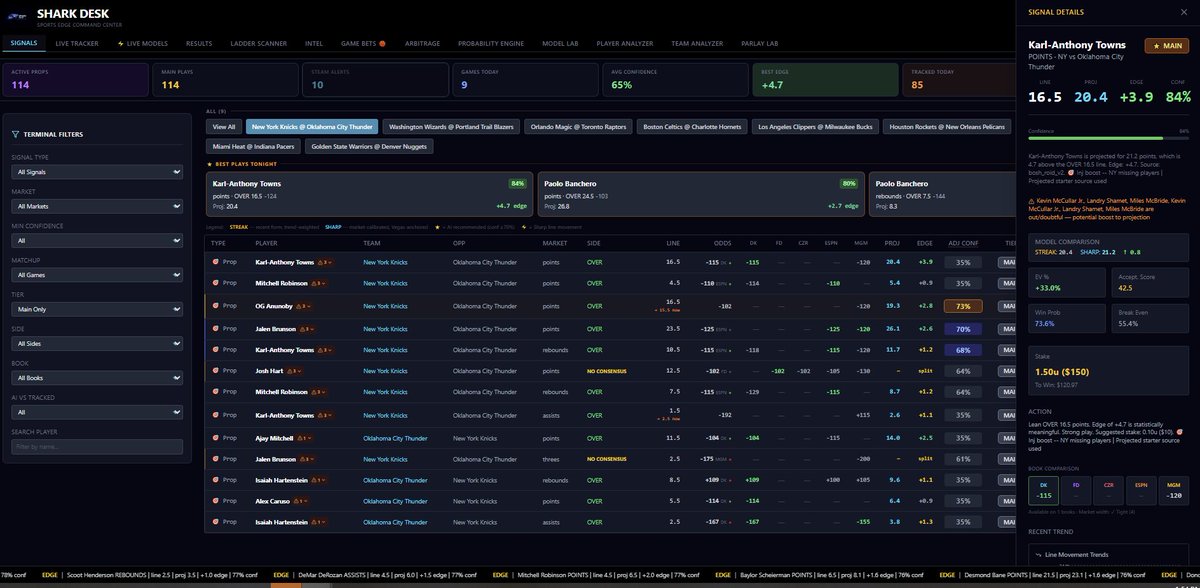Sort table by the EDGE column header
Viewport: 1200px width, 588px height.
(x=924, y=242)
